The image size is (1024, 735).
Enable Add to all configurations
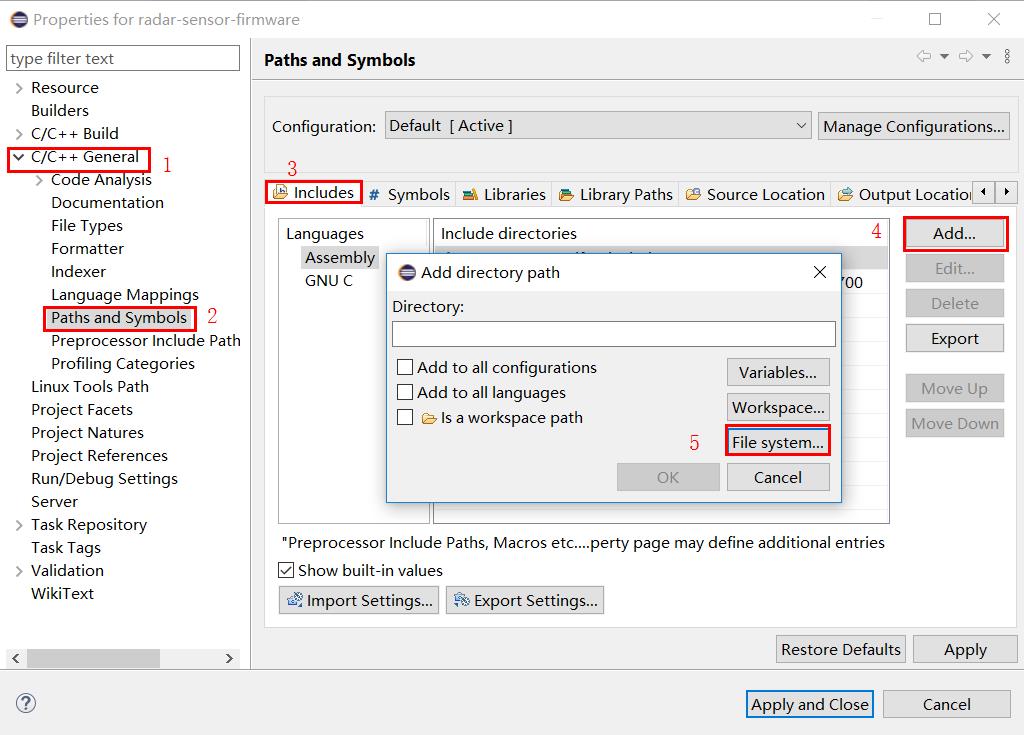404,367
